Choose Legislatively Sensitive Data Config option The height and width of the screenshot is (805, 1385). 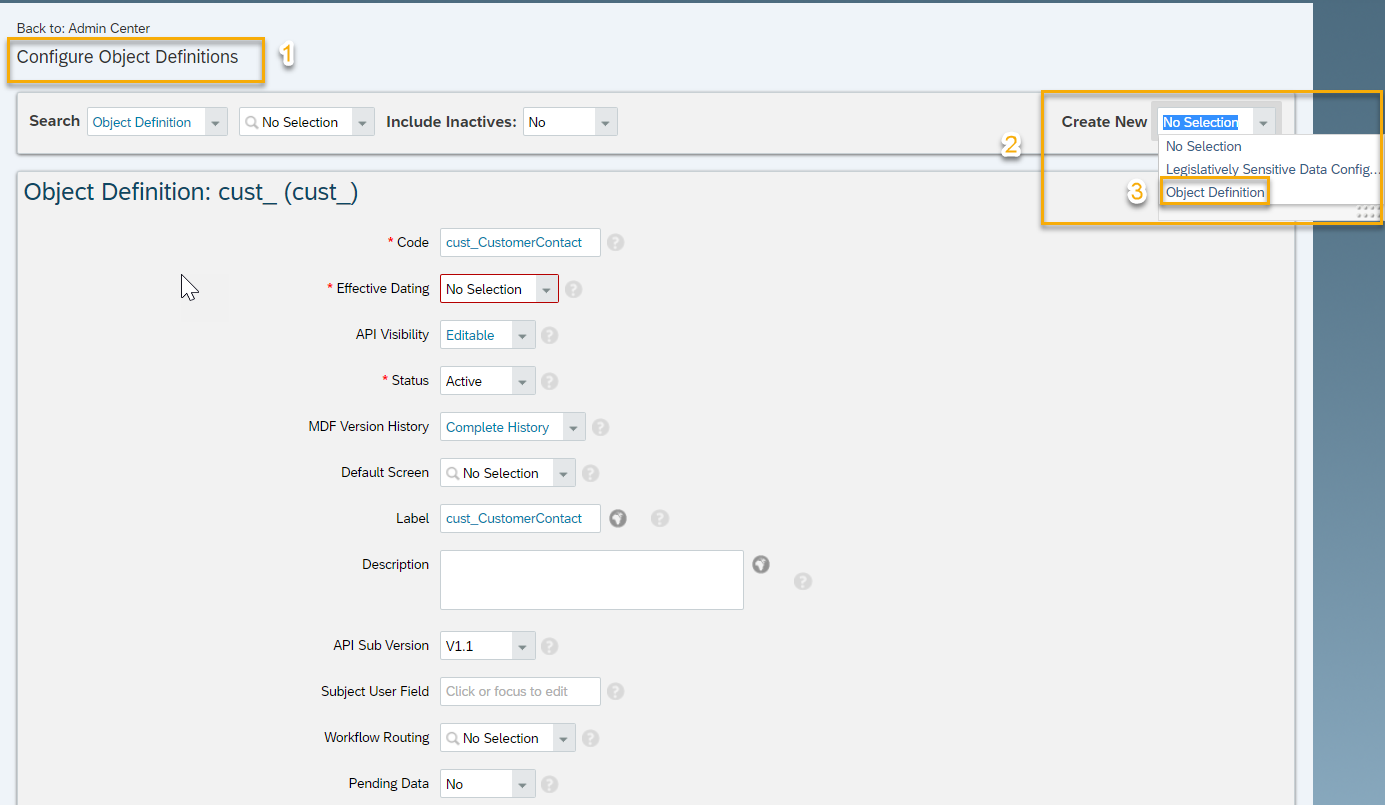tap(1272, 169)
